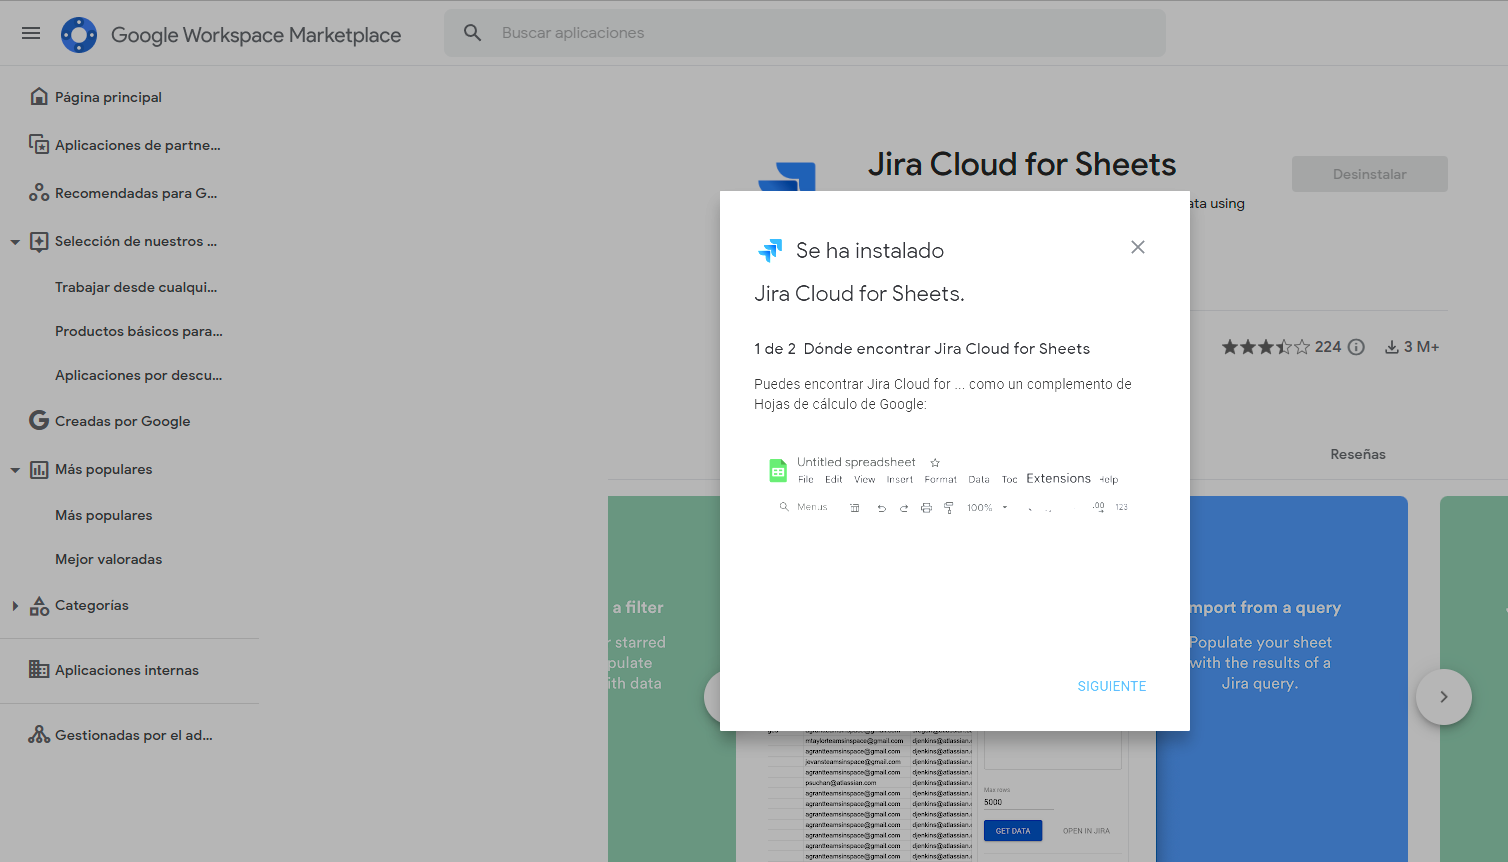Click the Gestionadas por el administrador icon
The width and height of the screenshot is (1508, 862).
click(39, 735)
